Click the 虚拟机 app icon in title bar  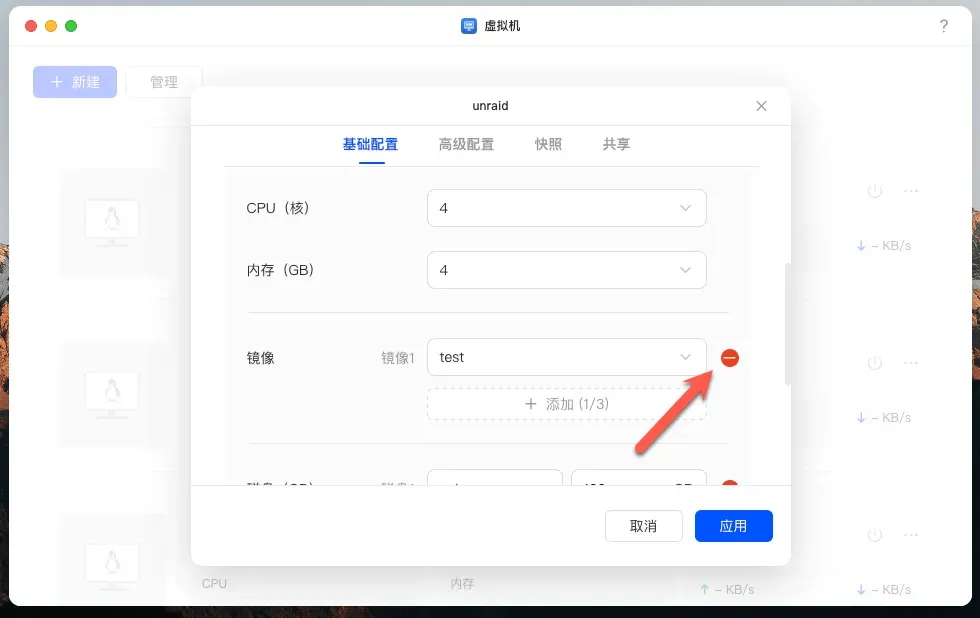[x=469, y=26]
